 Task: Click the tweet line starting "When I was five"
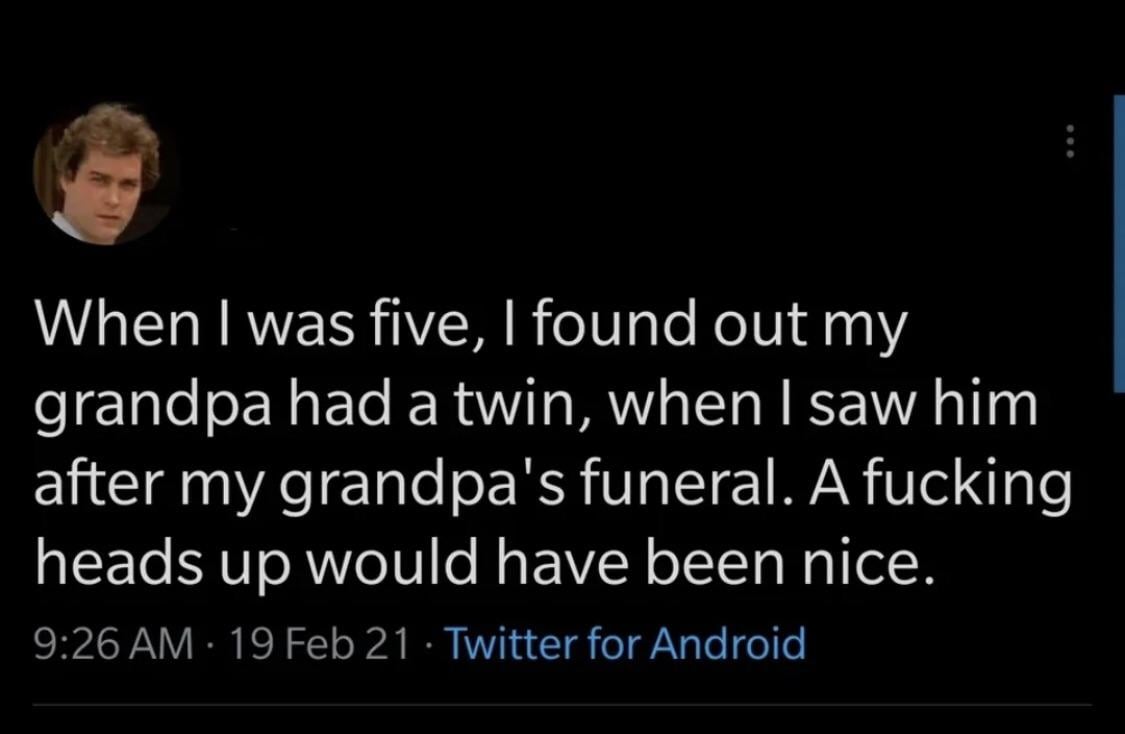point(469,327)
